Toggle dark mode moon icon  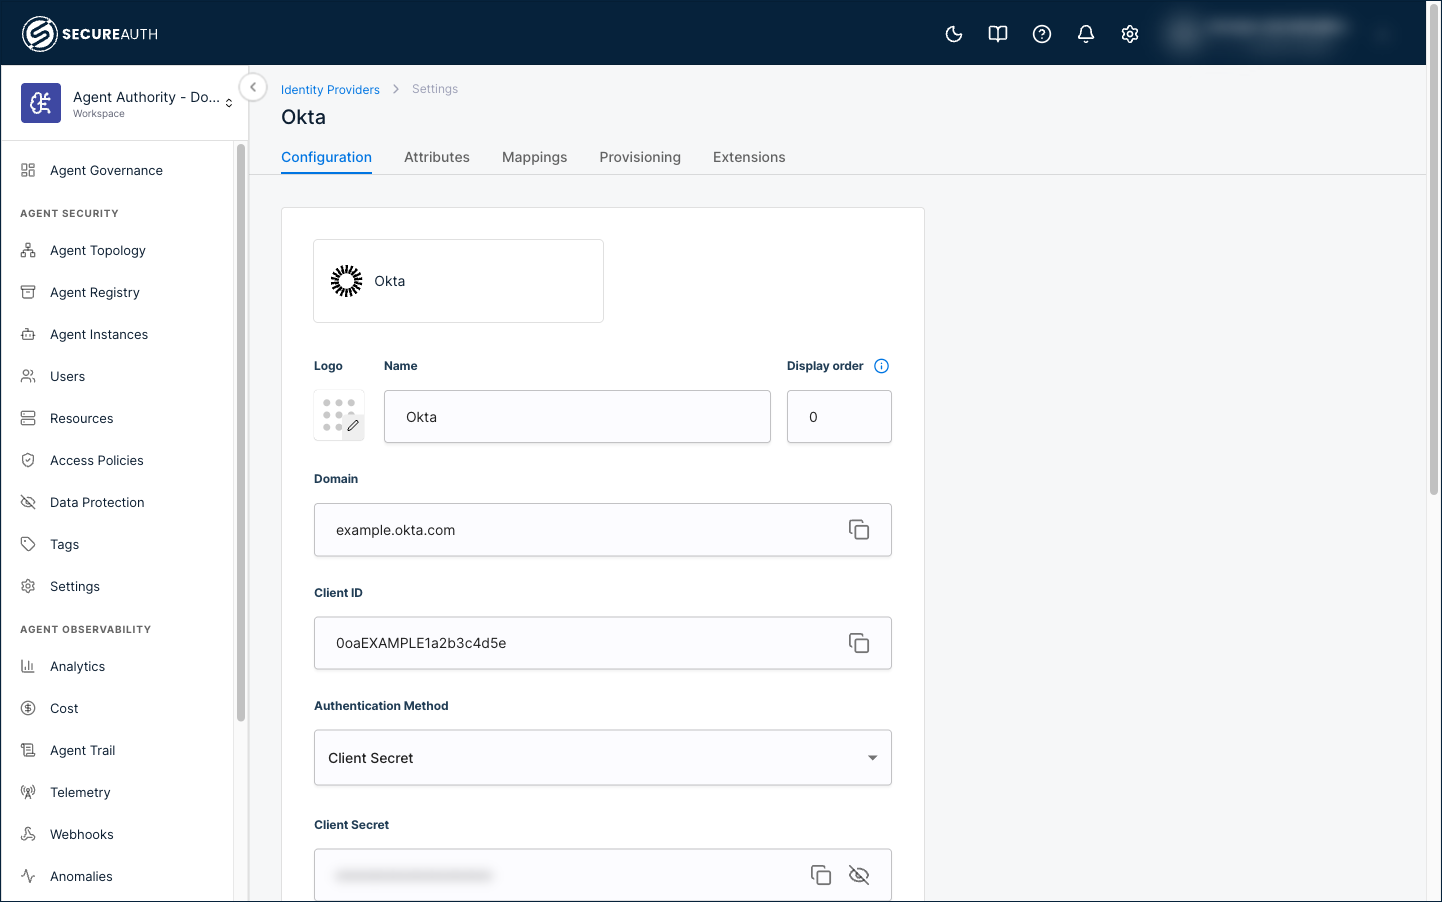954,34
